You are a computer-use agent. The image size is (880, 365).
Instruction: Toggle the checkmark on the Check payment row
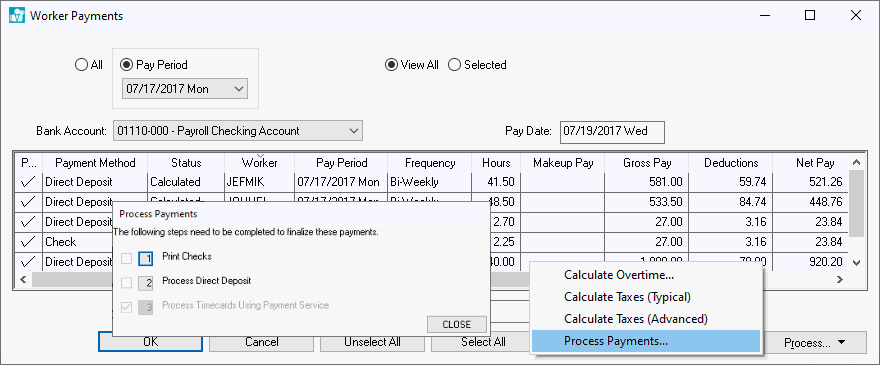28,242
